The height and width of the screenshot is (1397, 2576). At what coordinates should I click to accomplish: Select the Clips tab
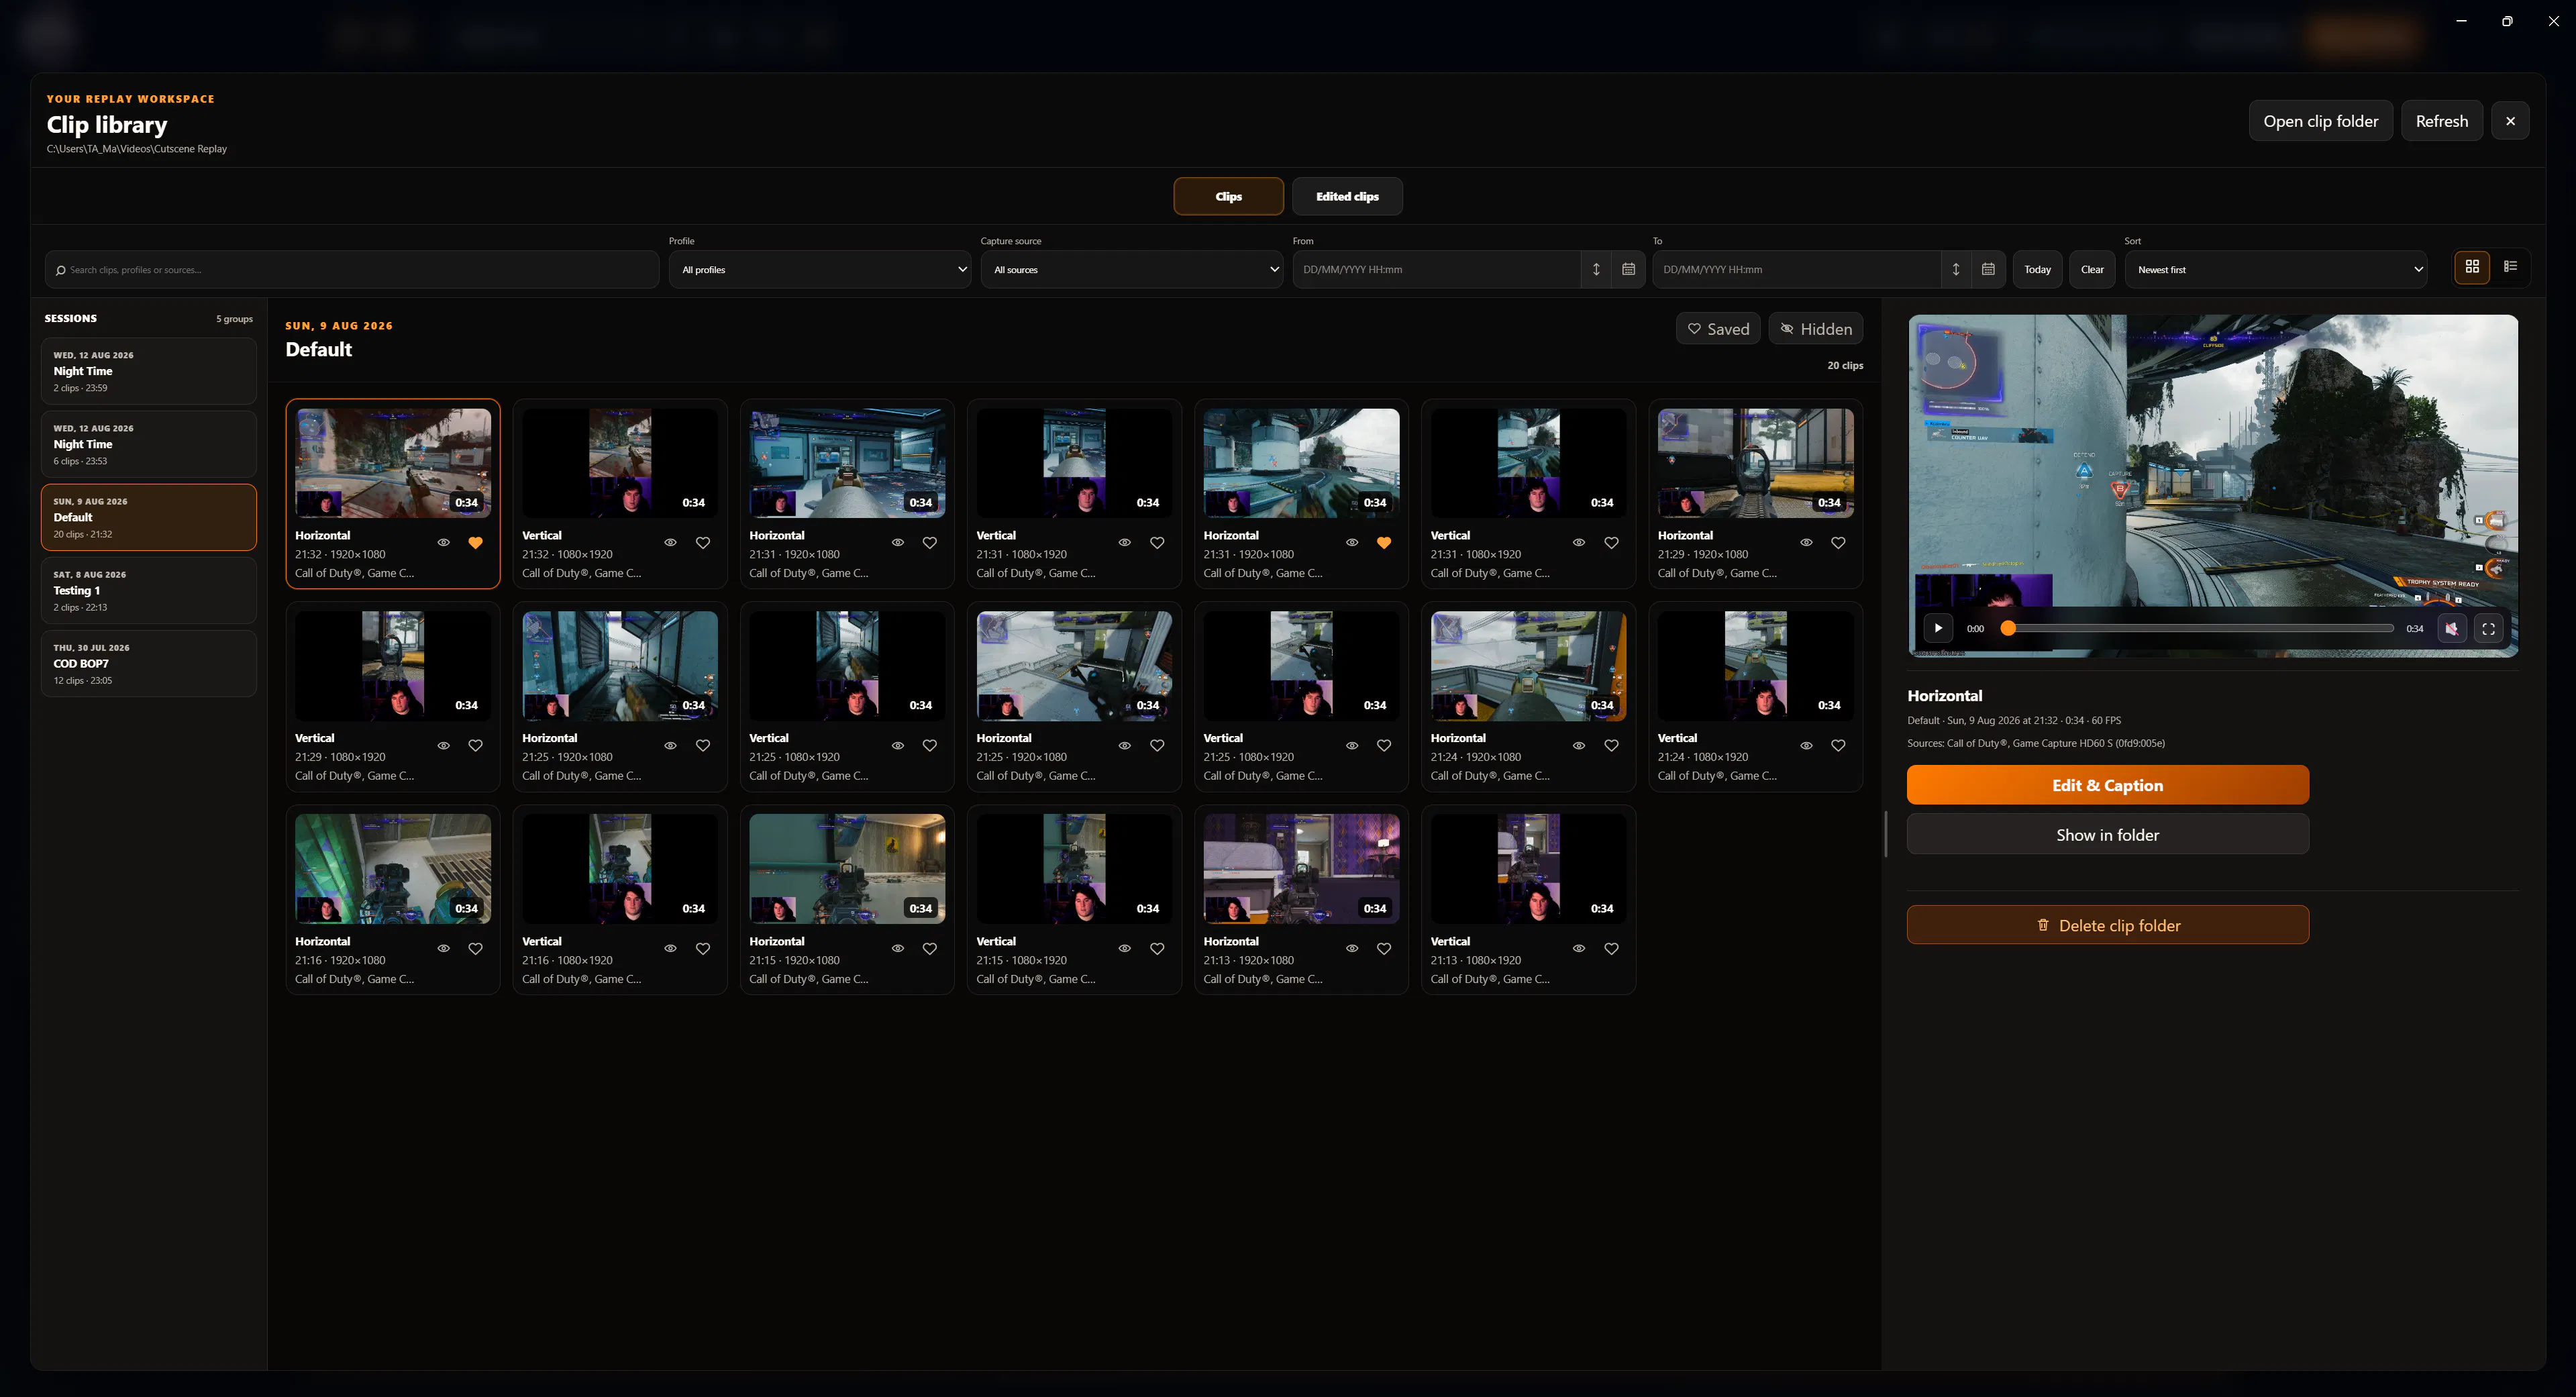1228,197
